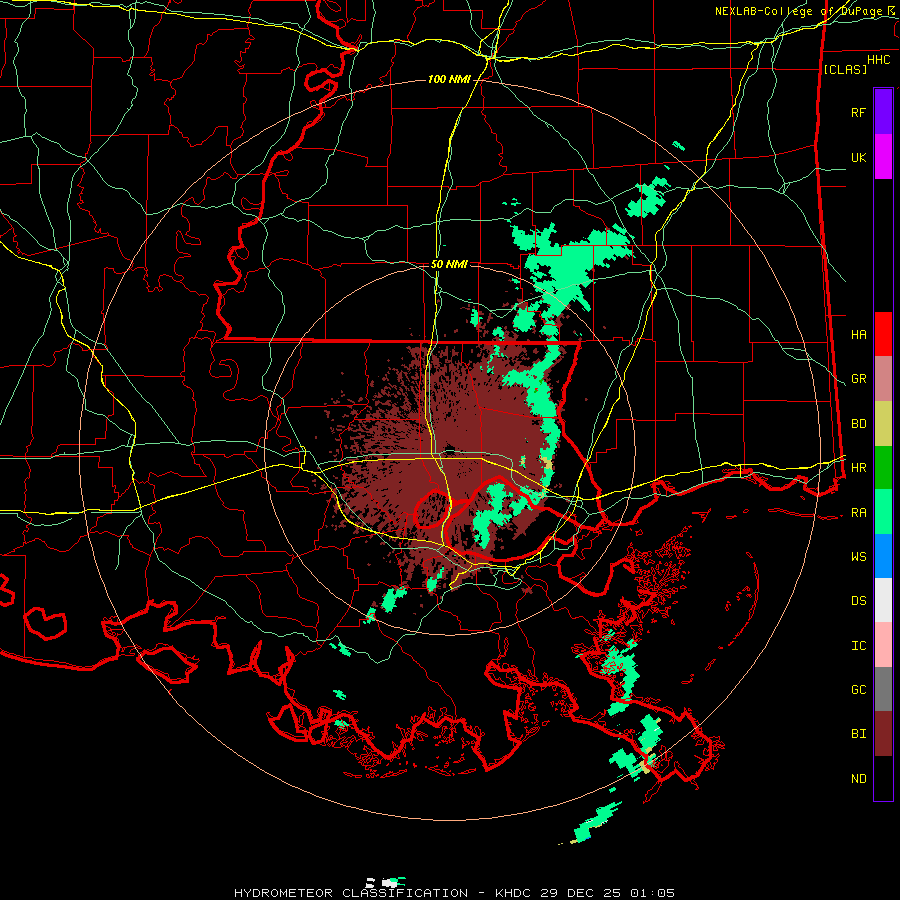This screenshot has height=900, width=900.
Task: Click the BI legend label
Action: pyautogui.click(x=858, y=734)
